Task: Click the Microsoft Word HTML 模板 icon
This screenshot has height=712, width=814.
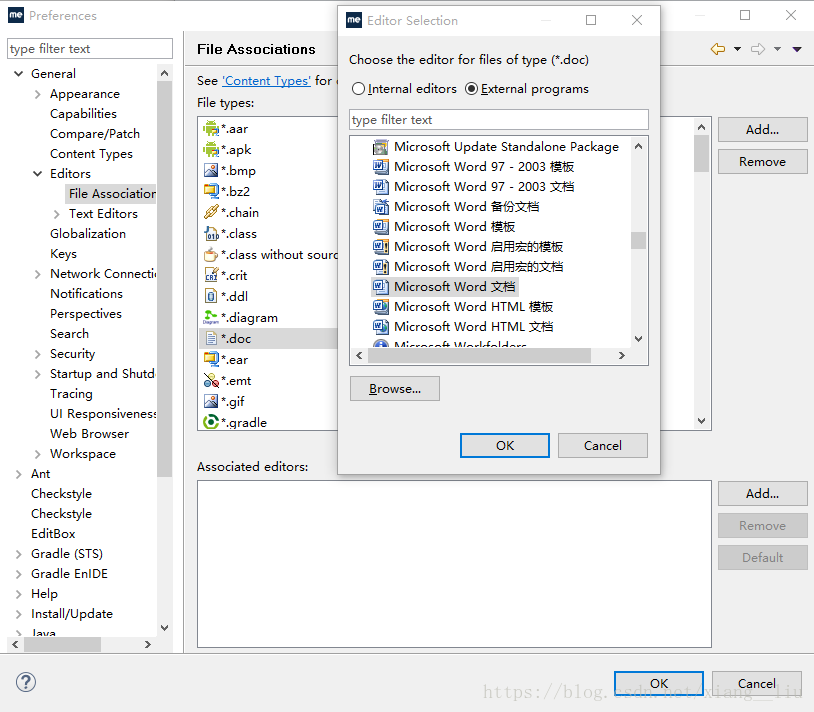Action: (x=381, y=306)
